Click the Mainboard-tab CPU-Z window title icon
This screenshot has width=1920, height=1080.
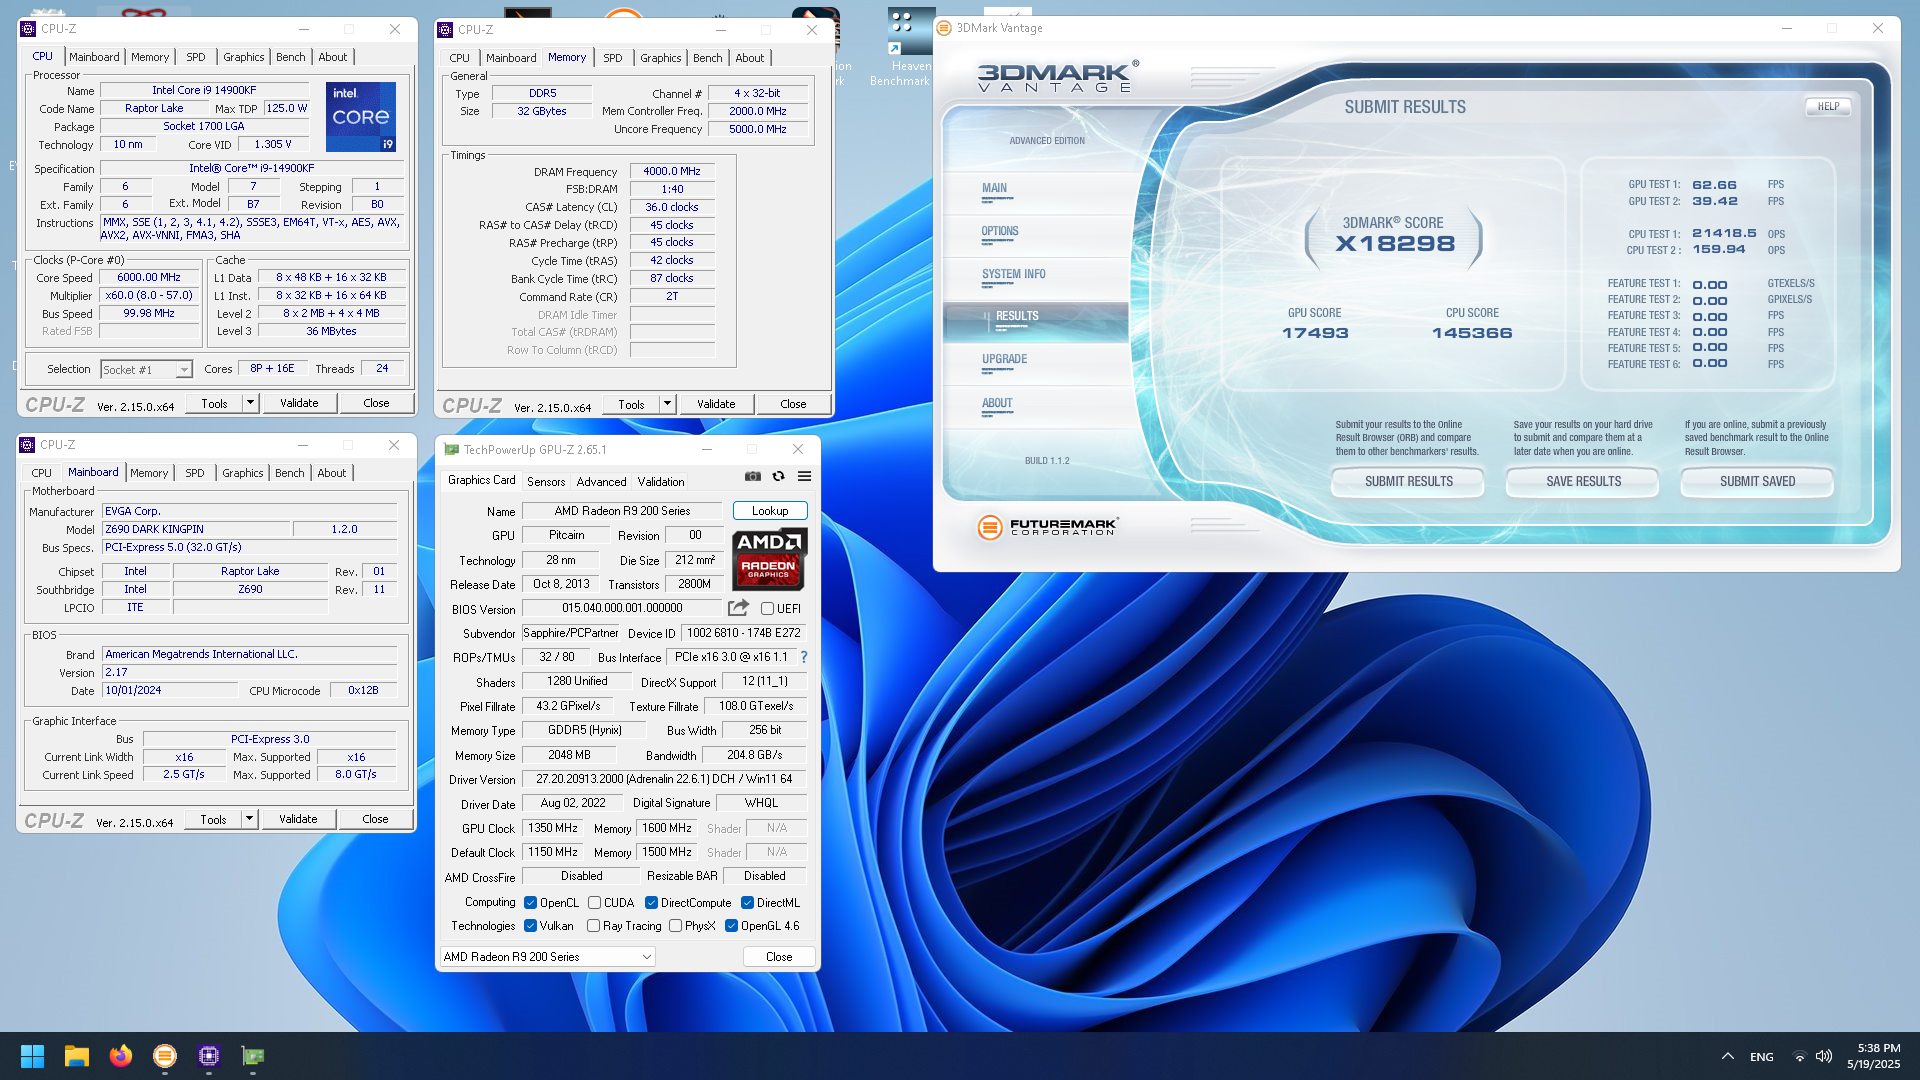(28, 445)
